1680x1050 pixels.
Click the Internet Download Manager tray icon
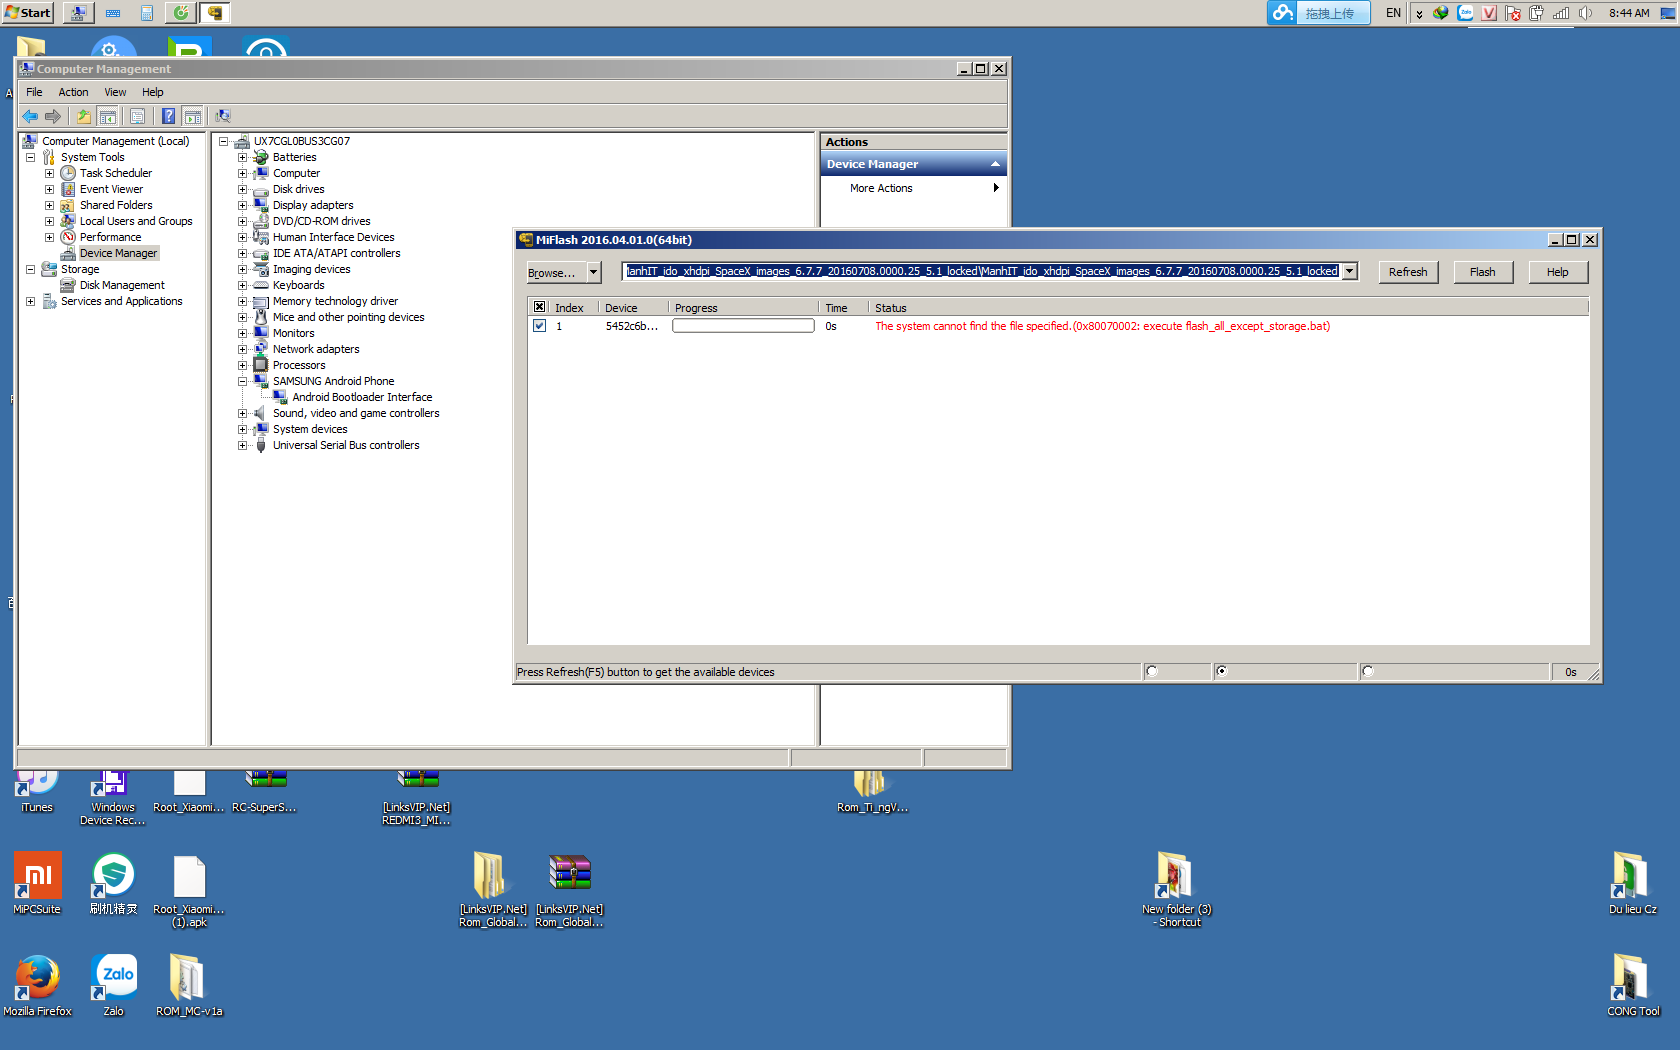pos(1441,13)
